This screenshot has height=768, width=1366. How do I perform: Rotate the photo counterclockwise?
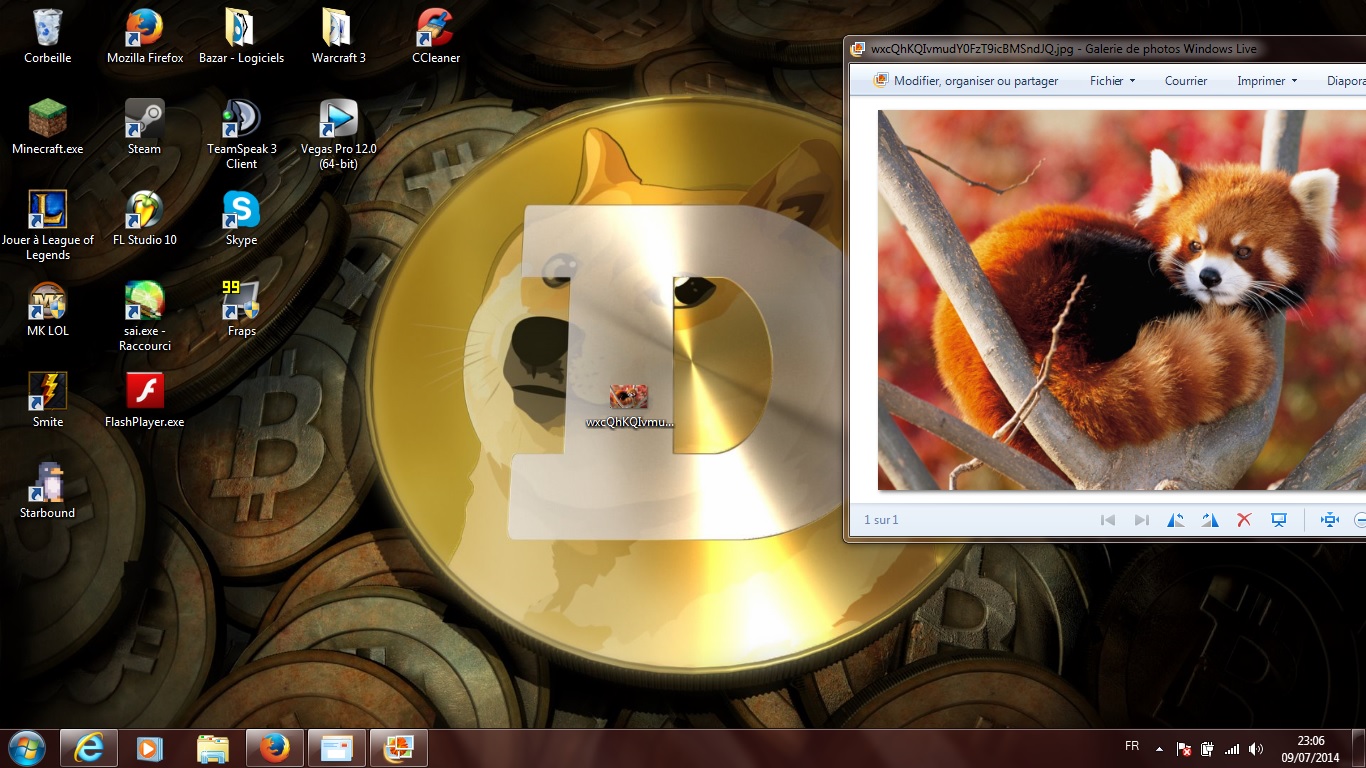[x=1176, y=520]
